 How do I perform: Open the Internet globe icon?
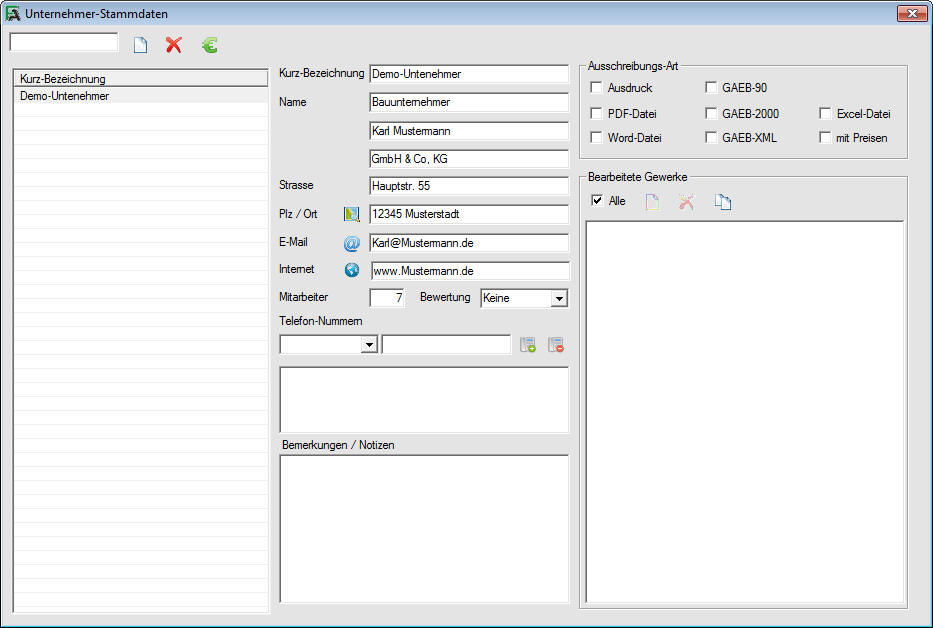coord(352,270)
